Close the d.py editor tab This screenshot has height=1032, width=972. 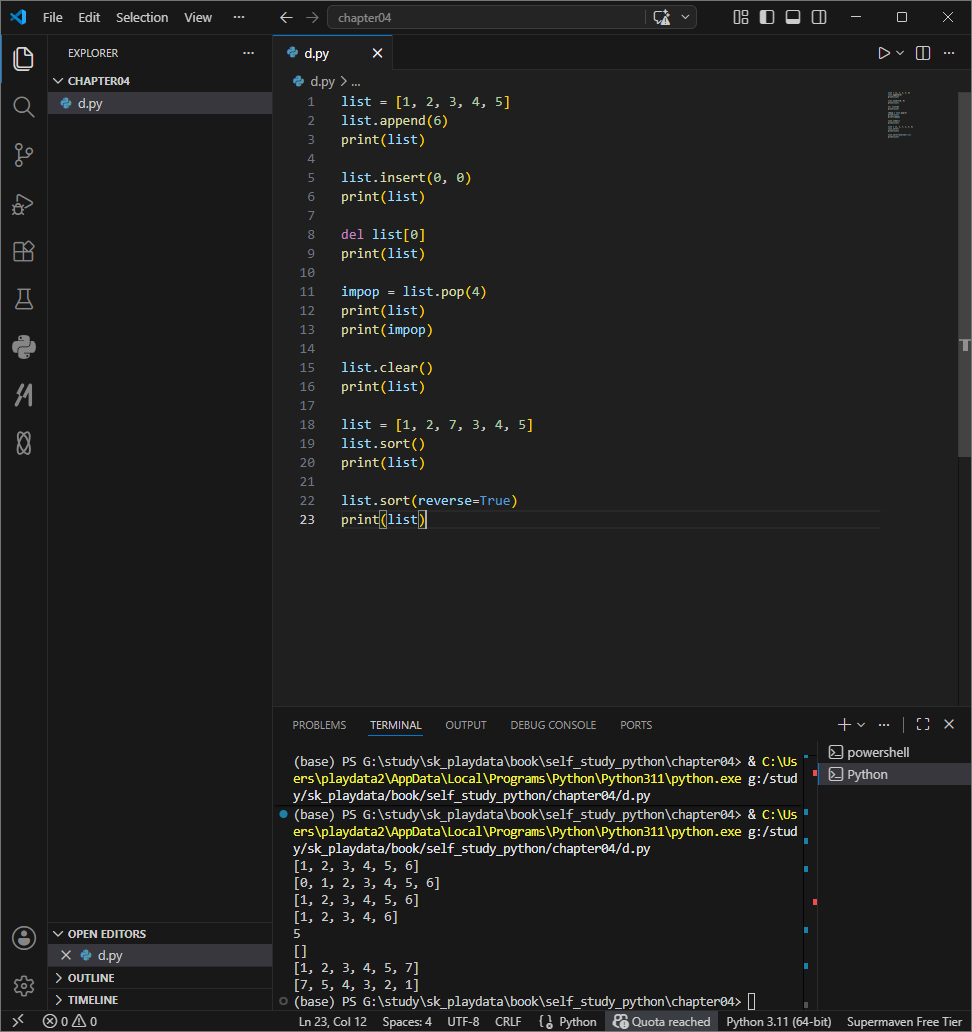[x=377, y=53]
